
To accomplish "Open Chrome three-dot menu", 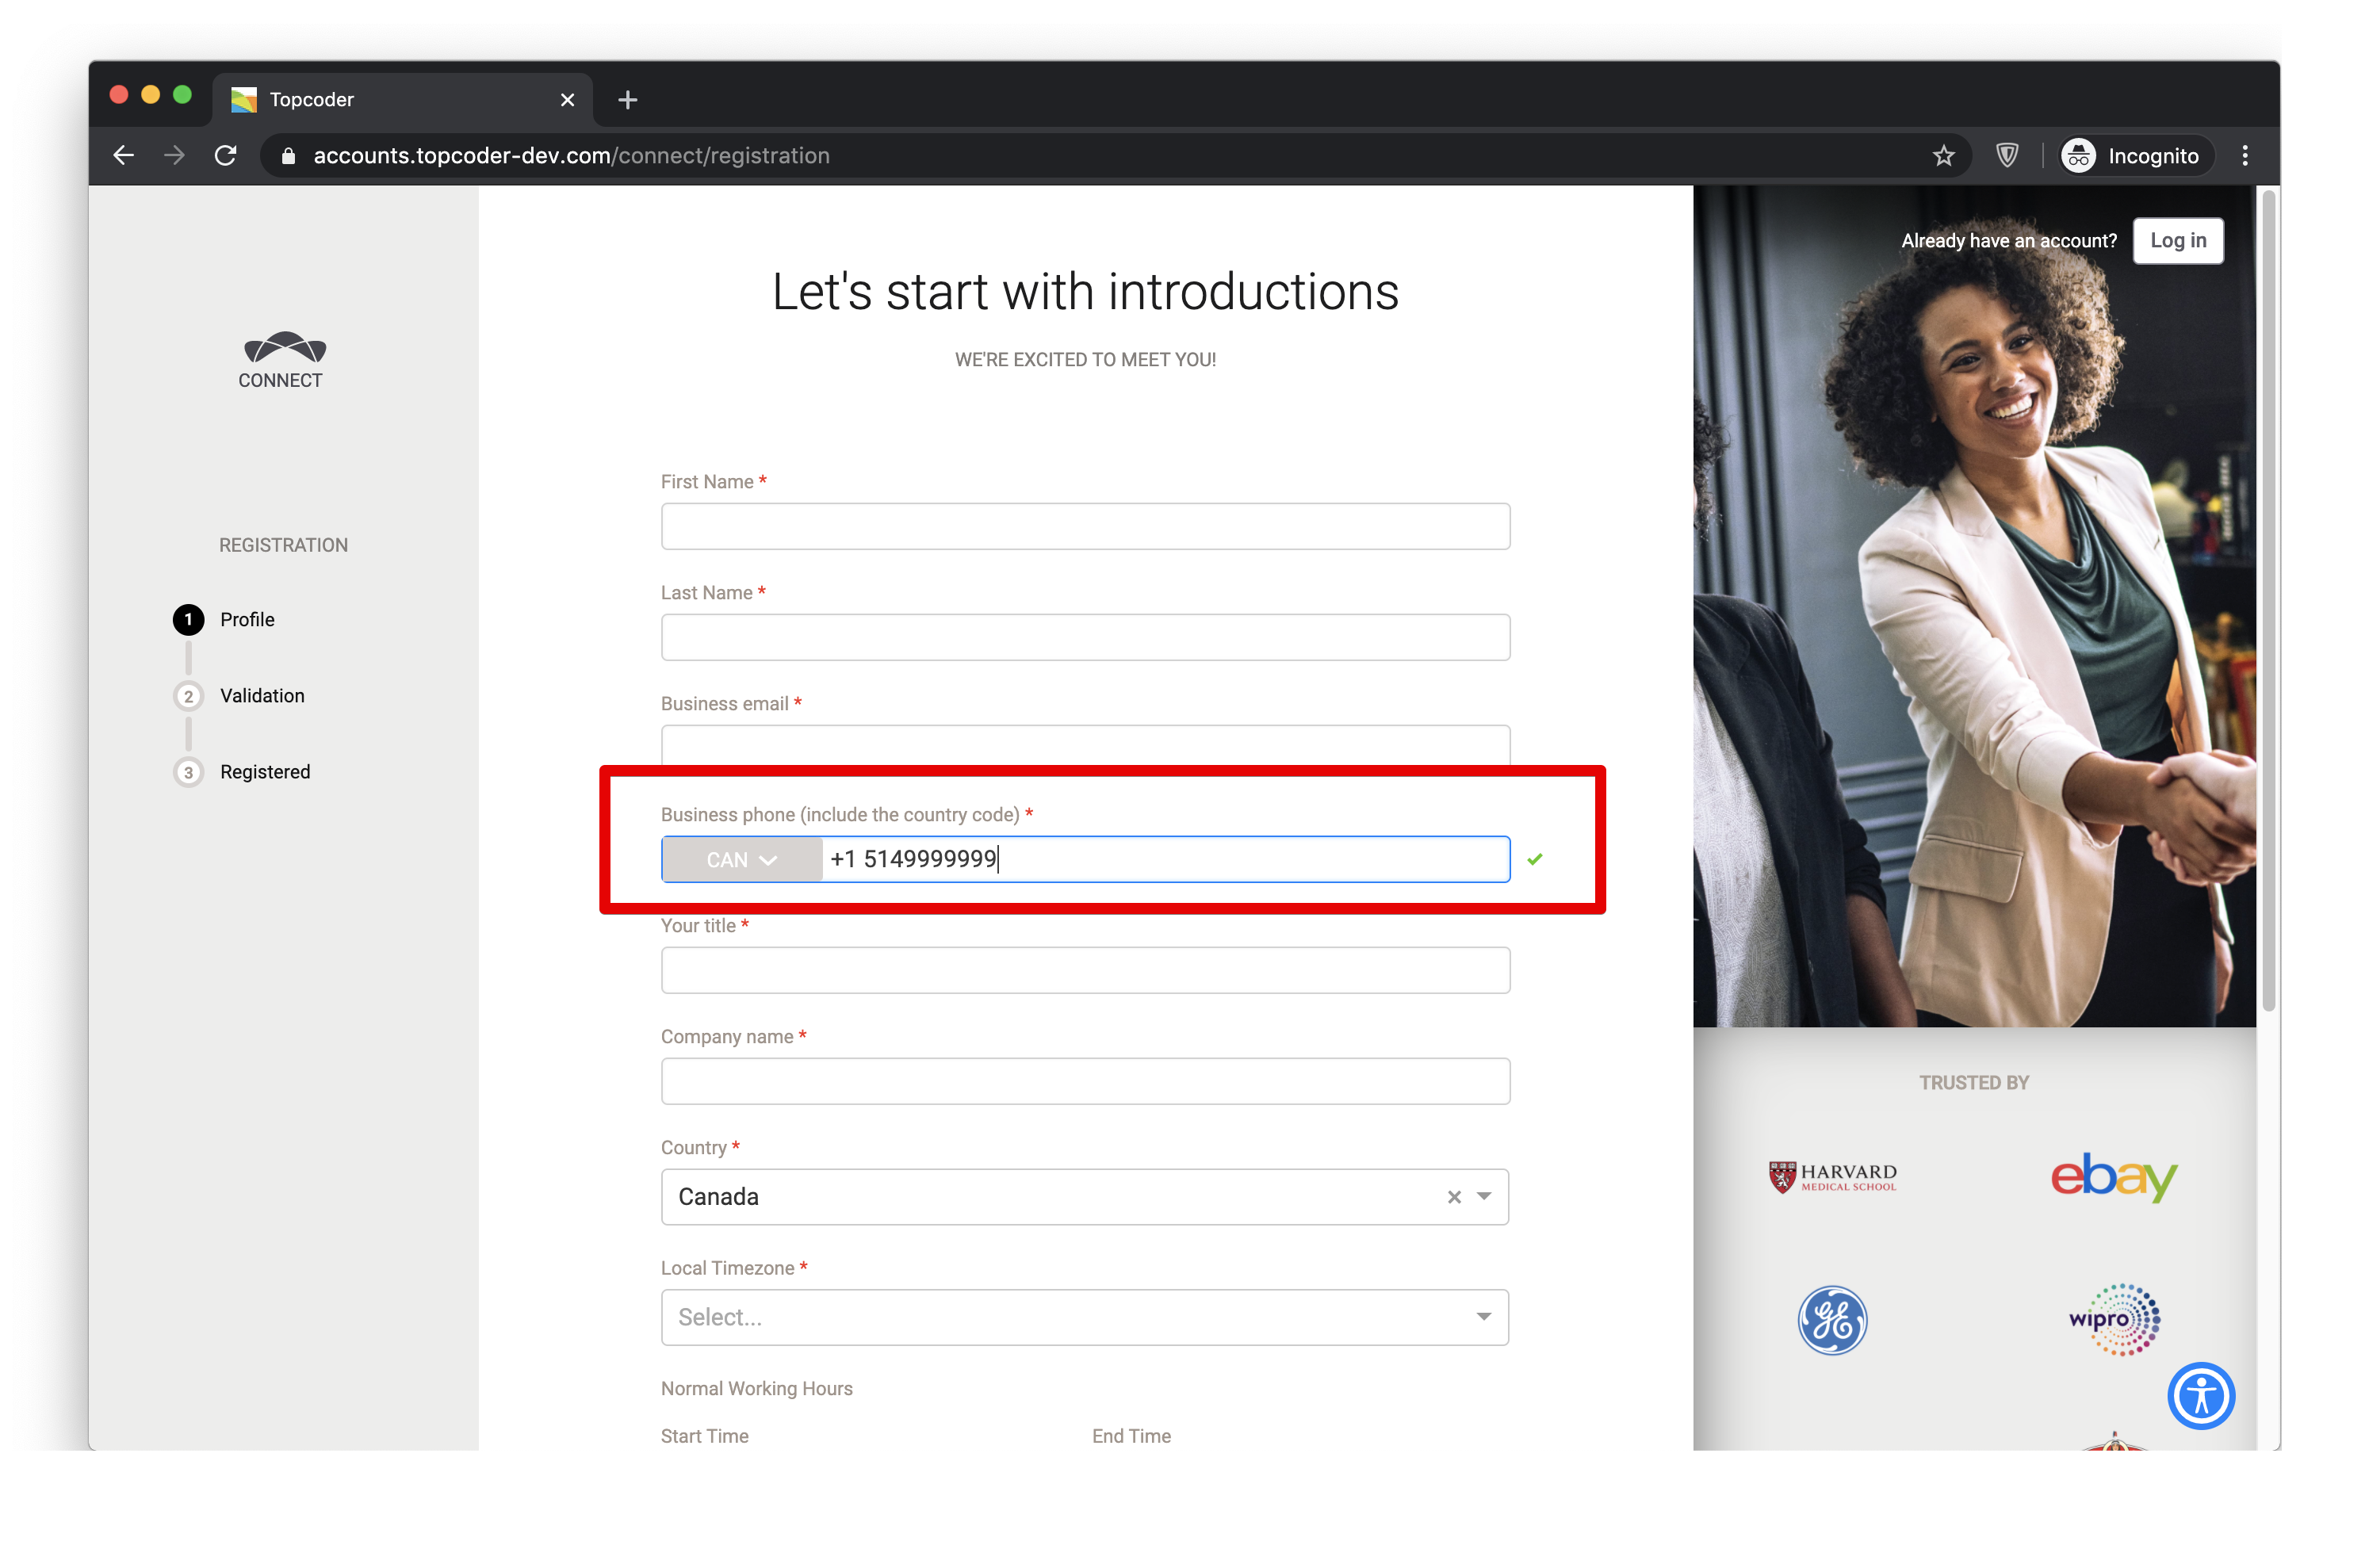I will [x=2245, y=156].
